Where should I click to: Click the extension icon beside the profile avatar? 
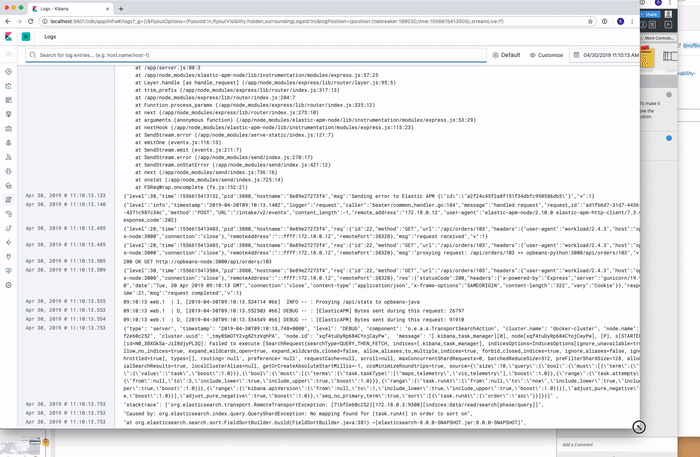pos(604,21)
